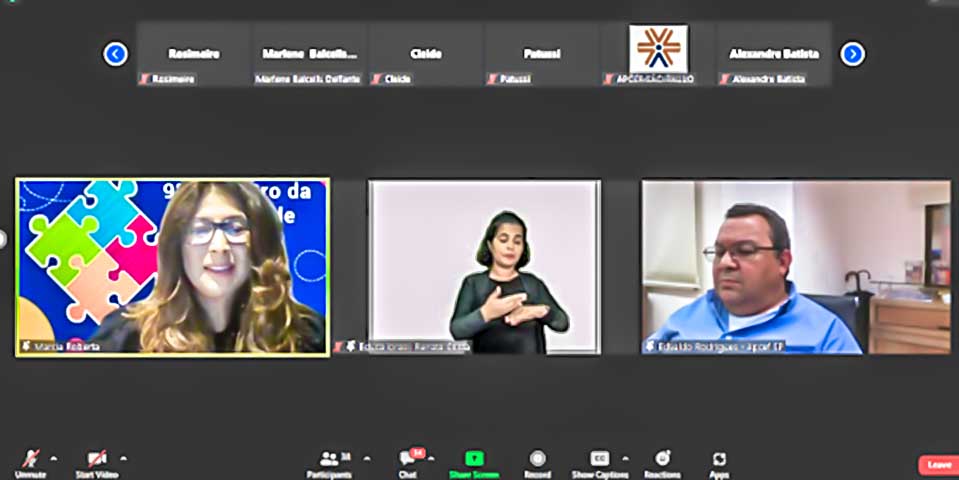
Task: Click the red Leave button
Action: pyautogui.click(x=938, y=465)
